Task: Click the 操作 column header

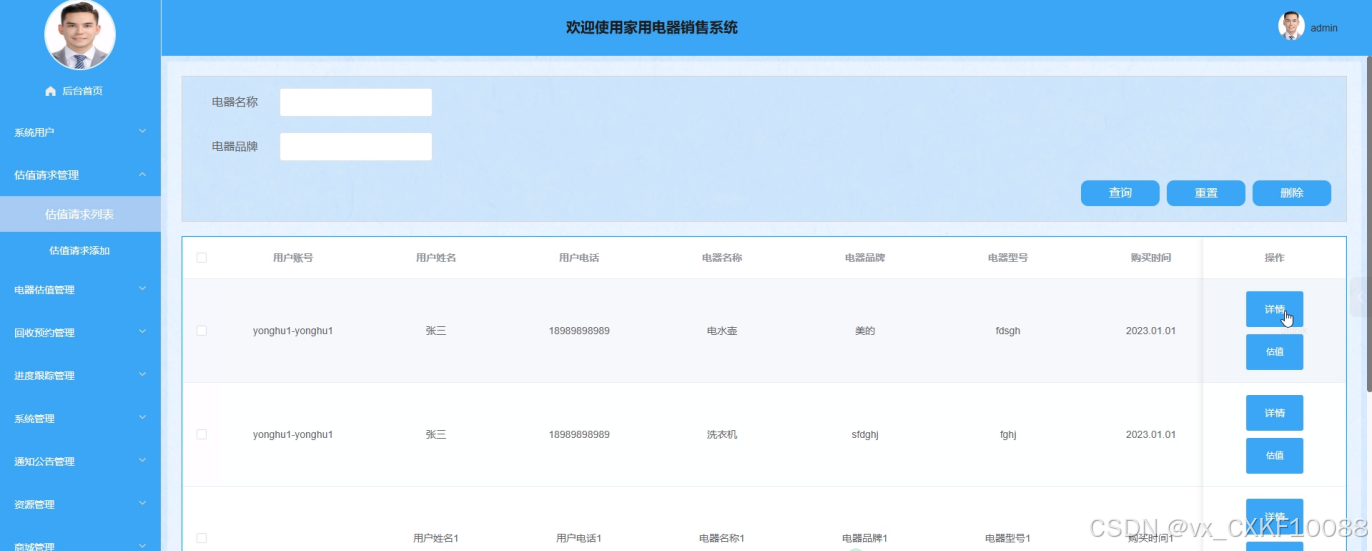Action: (1274, 258)
